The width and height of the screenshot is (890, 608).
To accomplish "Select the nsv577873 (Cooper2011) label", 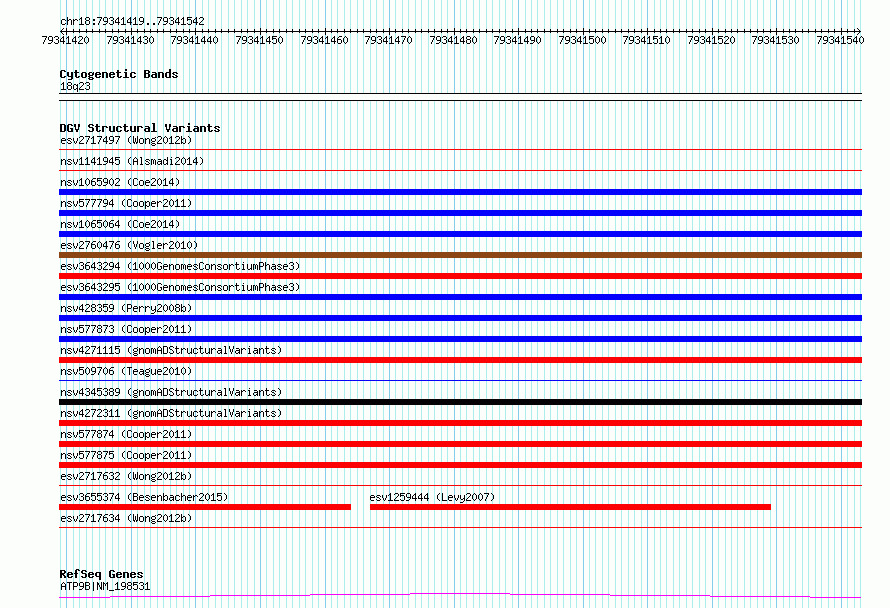I will pyautogui.click(x=126, y=329).
